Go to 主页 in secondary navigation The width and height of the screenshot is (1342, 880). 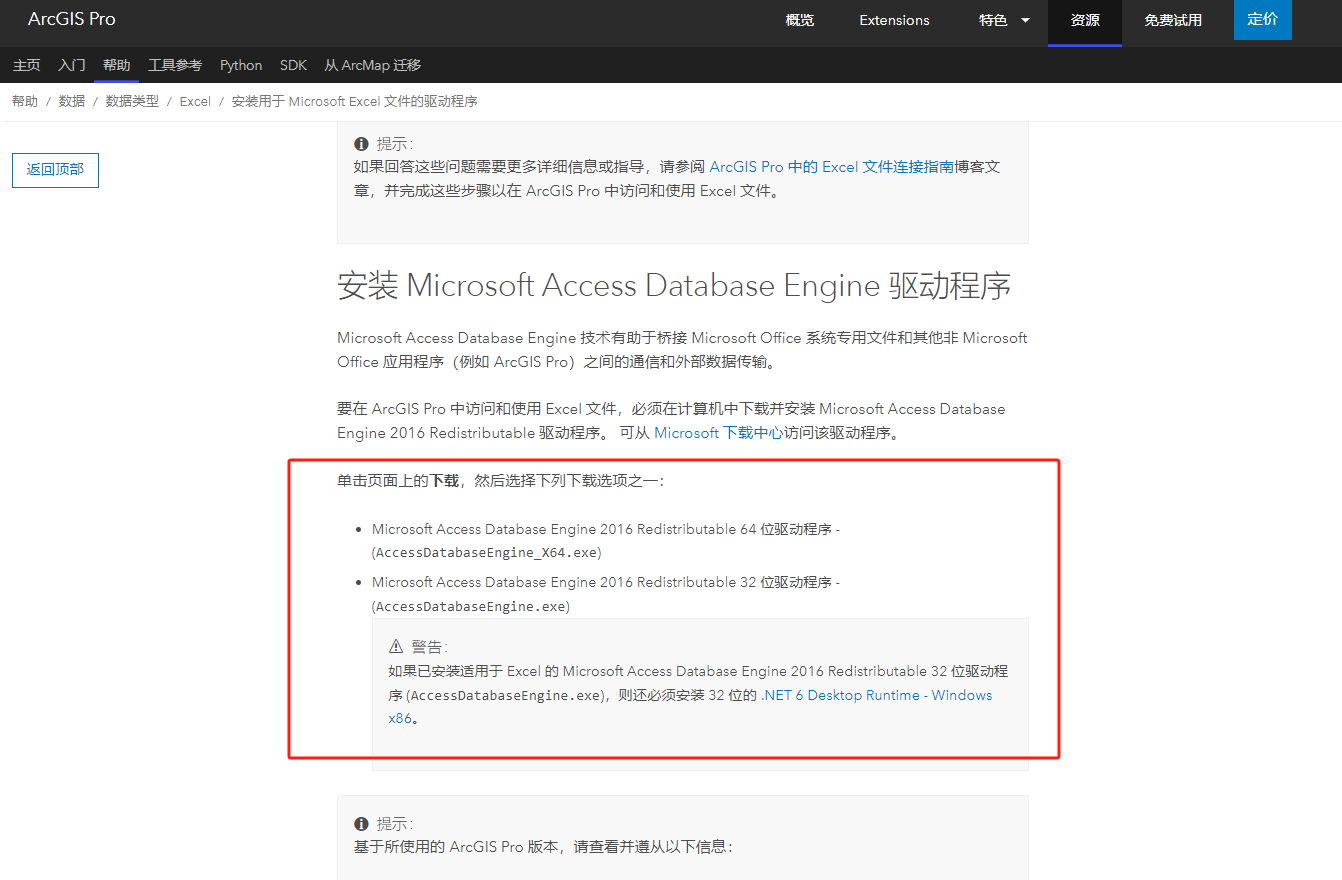[x=27, y=65]
